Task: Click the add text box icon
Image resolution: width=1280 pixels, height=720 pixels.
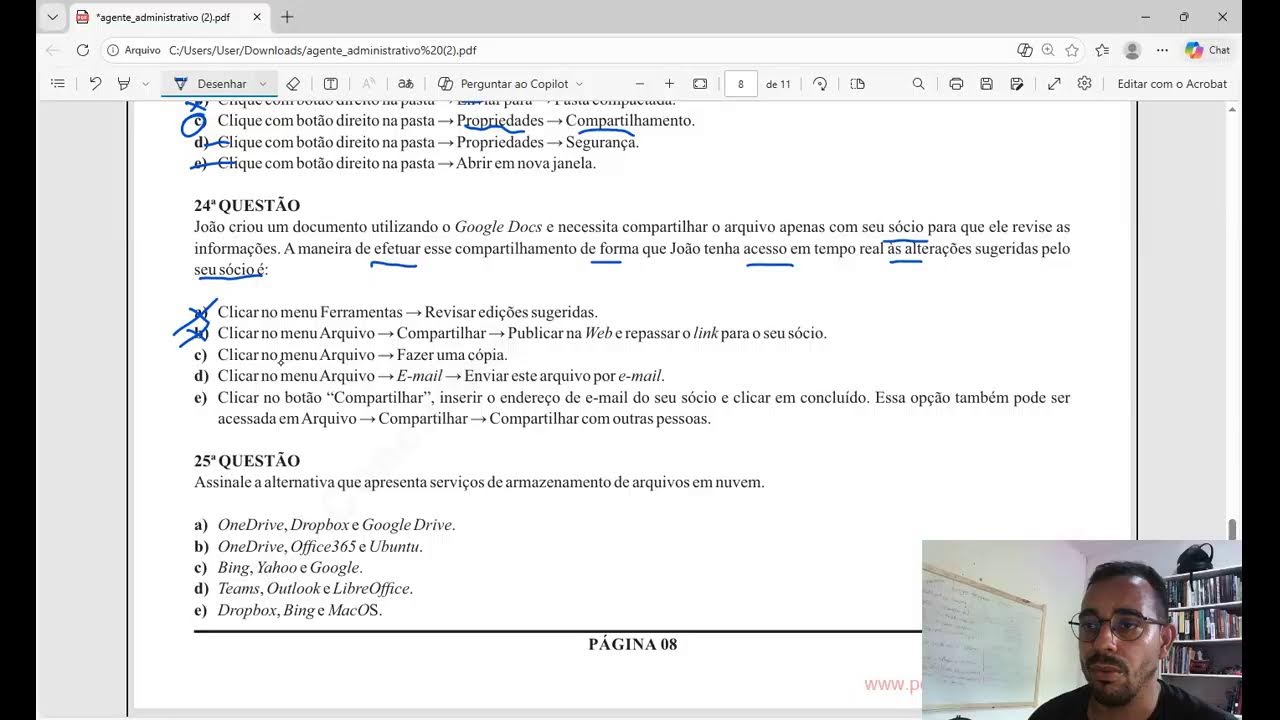Action: [x=331, y=84]
